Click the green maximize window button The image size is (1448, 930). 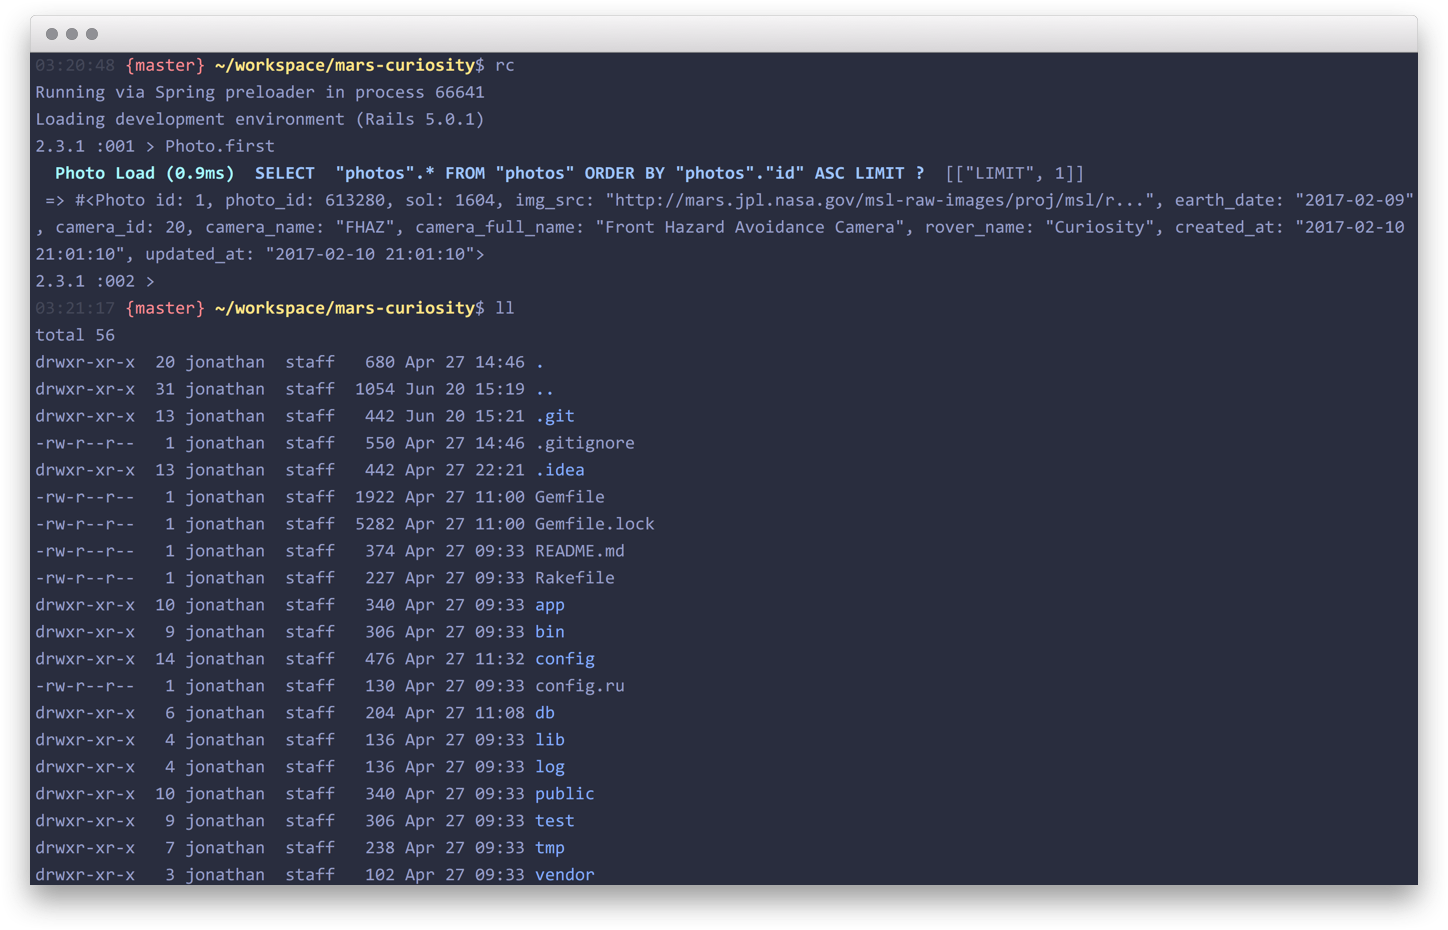pos(92,34)
